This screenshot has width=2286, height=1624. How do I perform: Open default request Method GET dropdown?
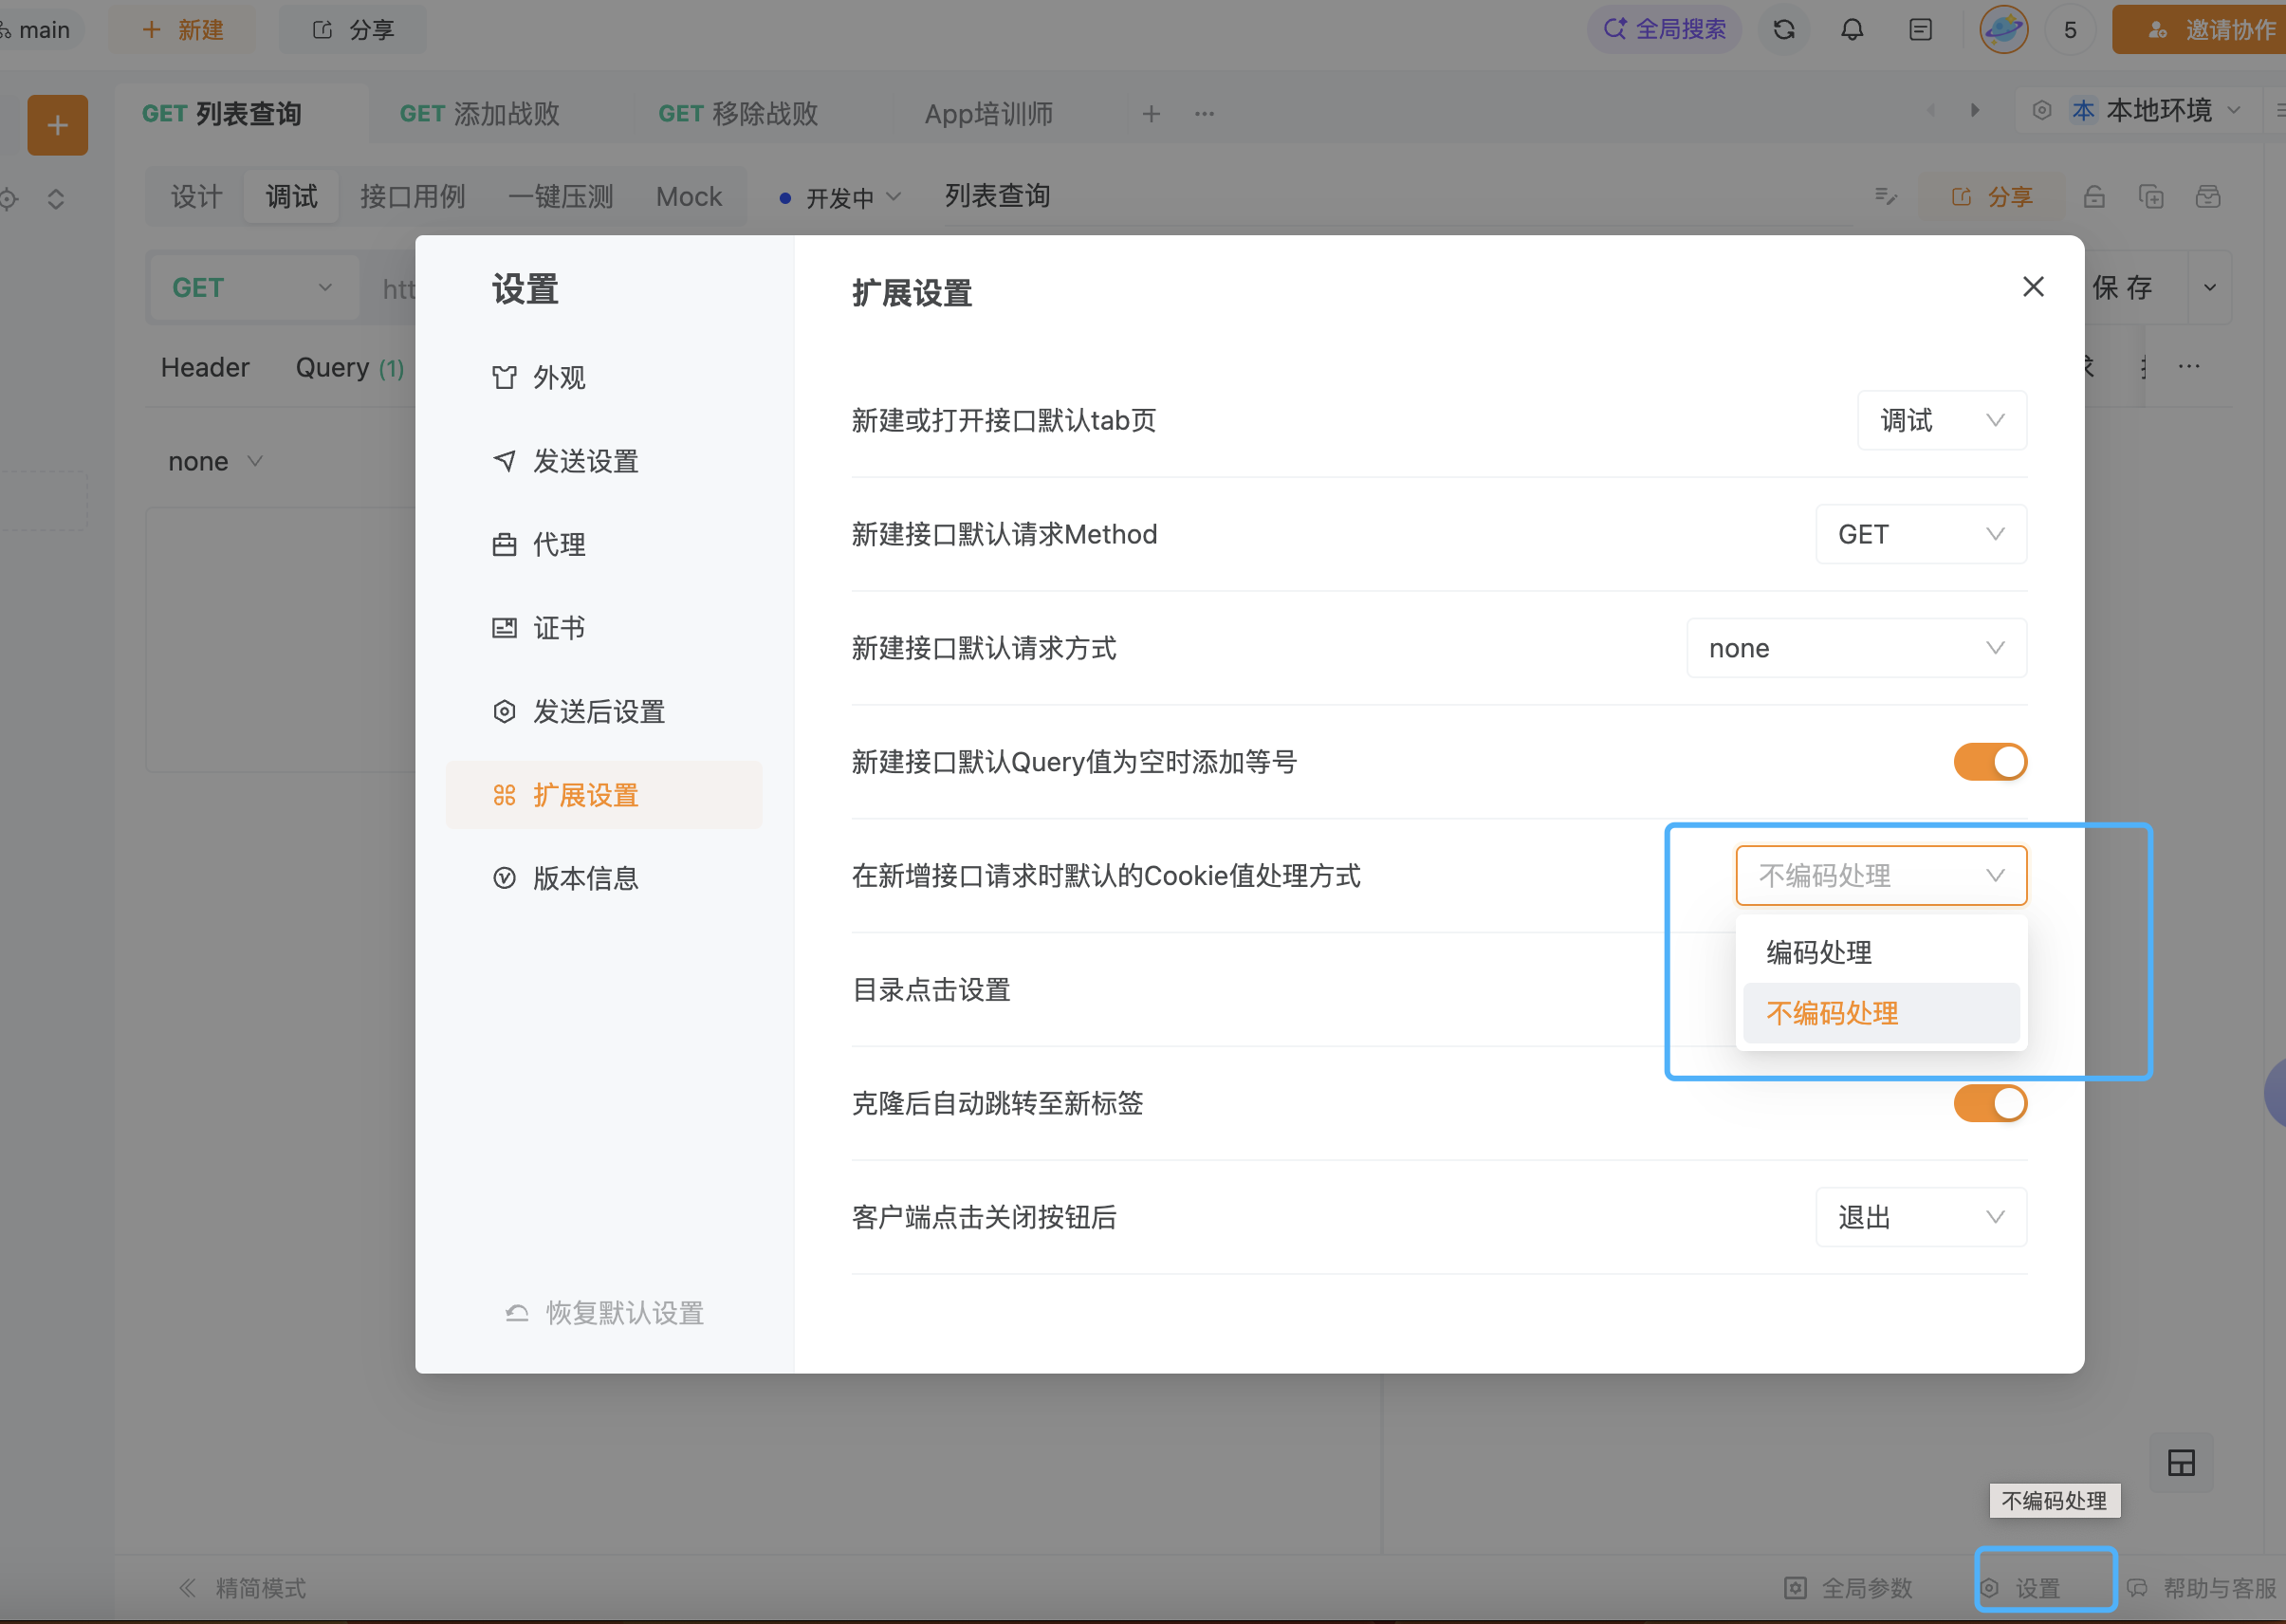[1920, 534]
